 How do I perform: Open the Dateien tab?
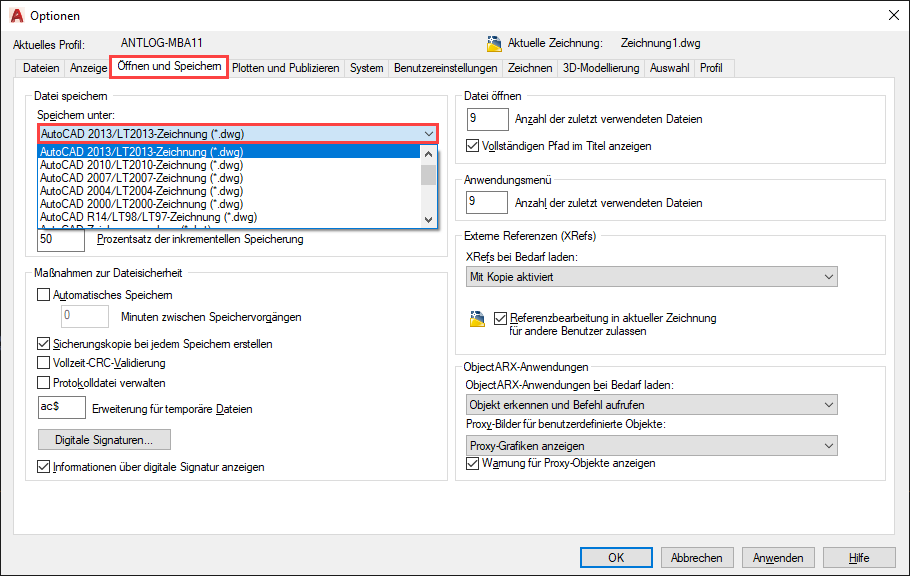point(41,68)
